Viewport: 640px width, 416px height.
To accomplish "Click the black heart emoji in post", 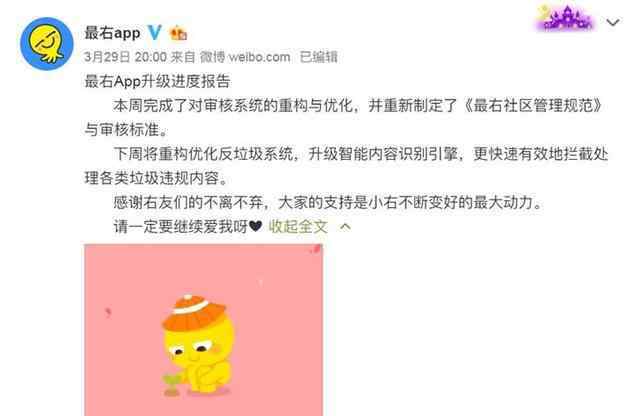I will tap(256, 226).
